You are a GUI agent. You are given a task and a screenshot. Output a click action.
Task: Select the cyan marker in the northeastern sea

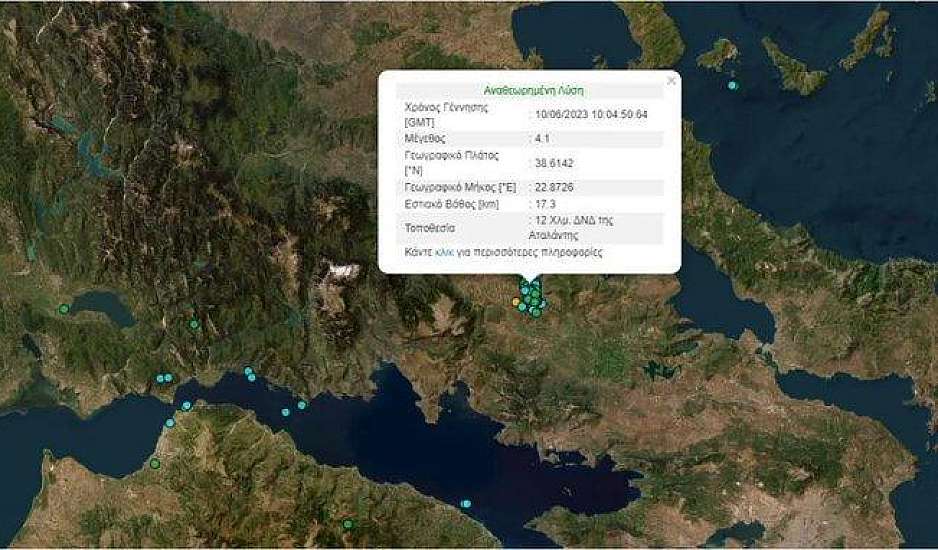pyautogui.click(x=733, y=86)
